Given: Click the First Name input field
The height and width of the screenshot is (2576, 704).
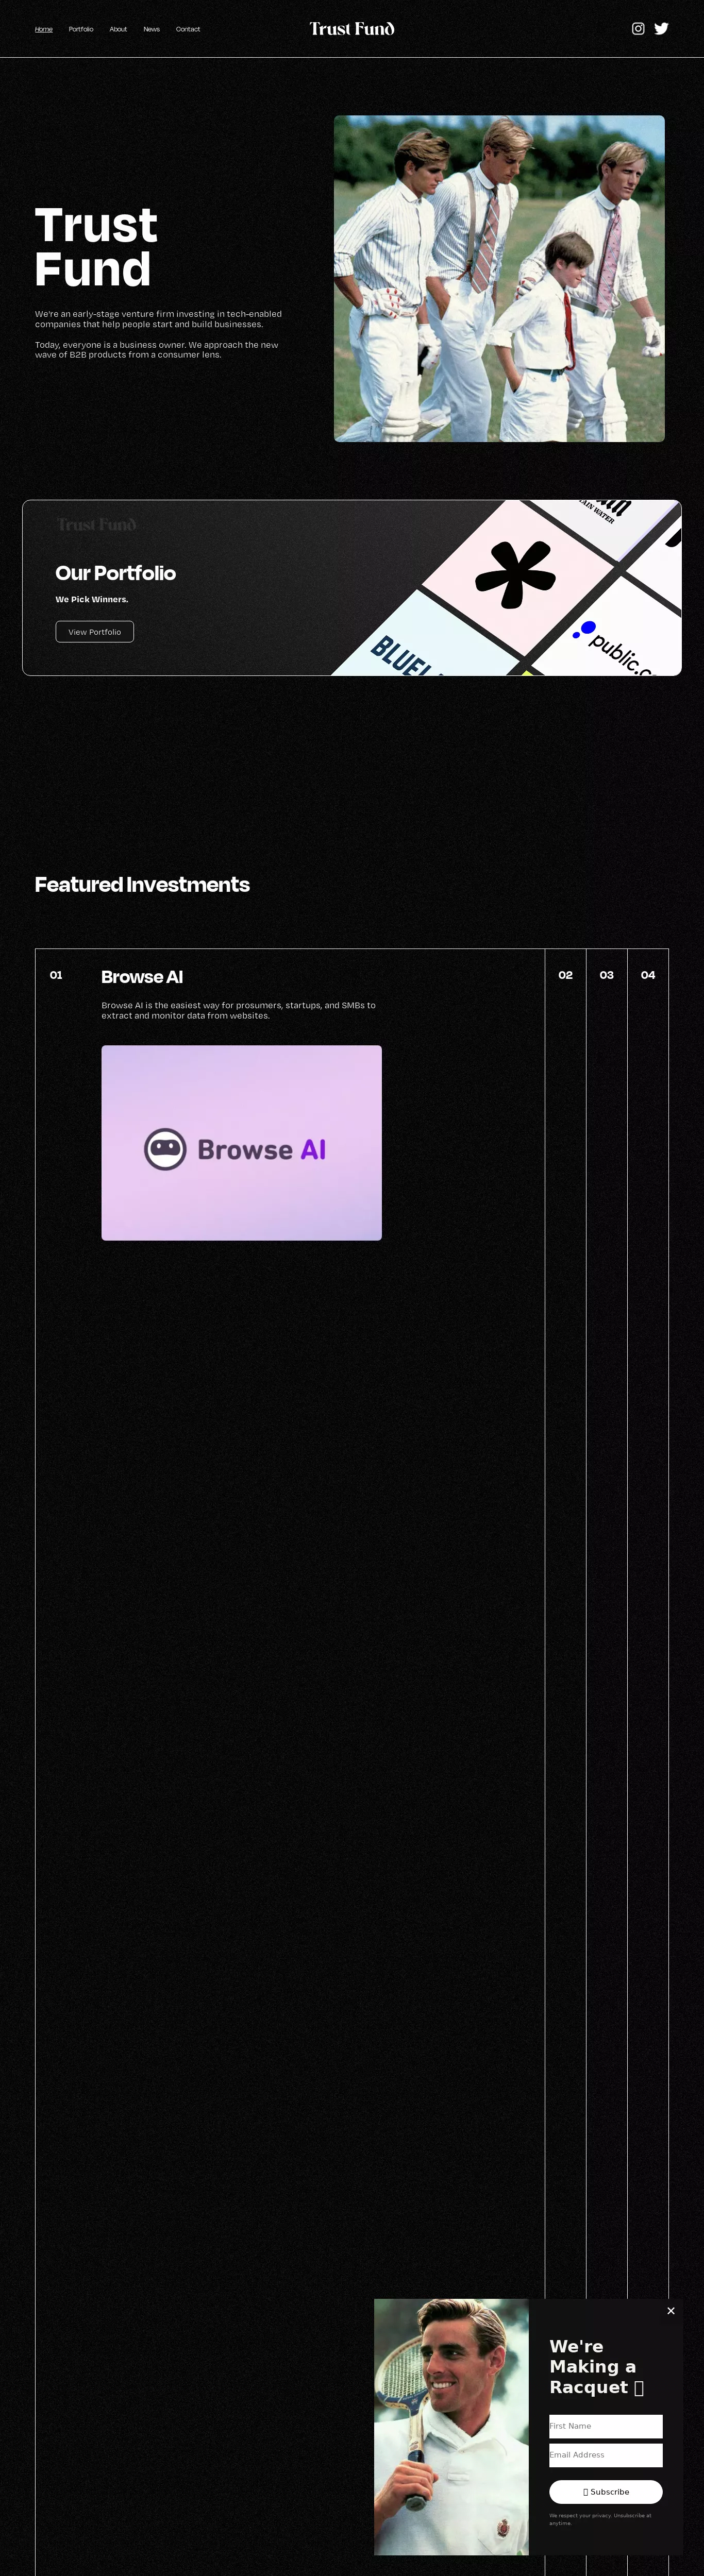Looking at the screenshot, I should pos(606,2426).
